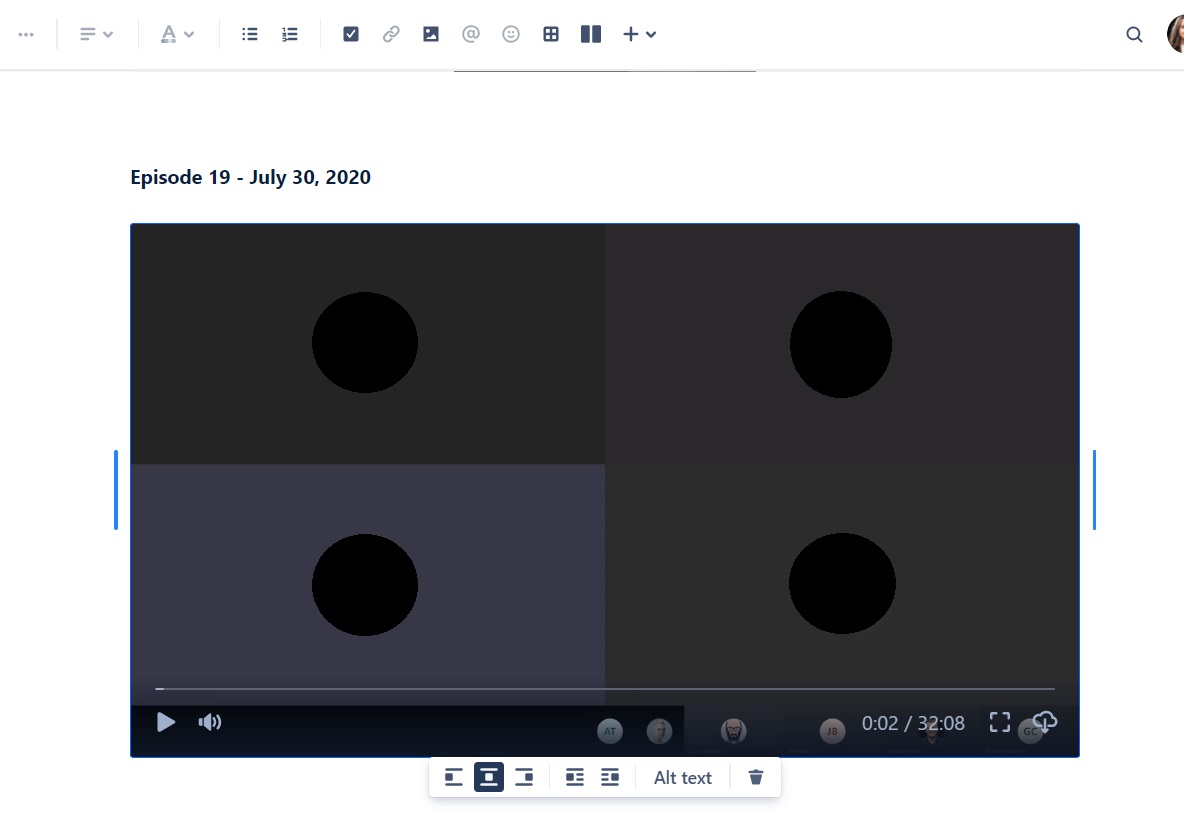This screenshot has width=1184, height=836.
Task: Insert an image or file
Action: click(430, 34)
